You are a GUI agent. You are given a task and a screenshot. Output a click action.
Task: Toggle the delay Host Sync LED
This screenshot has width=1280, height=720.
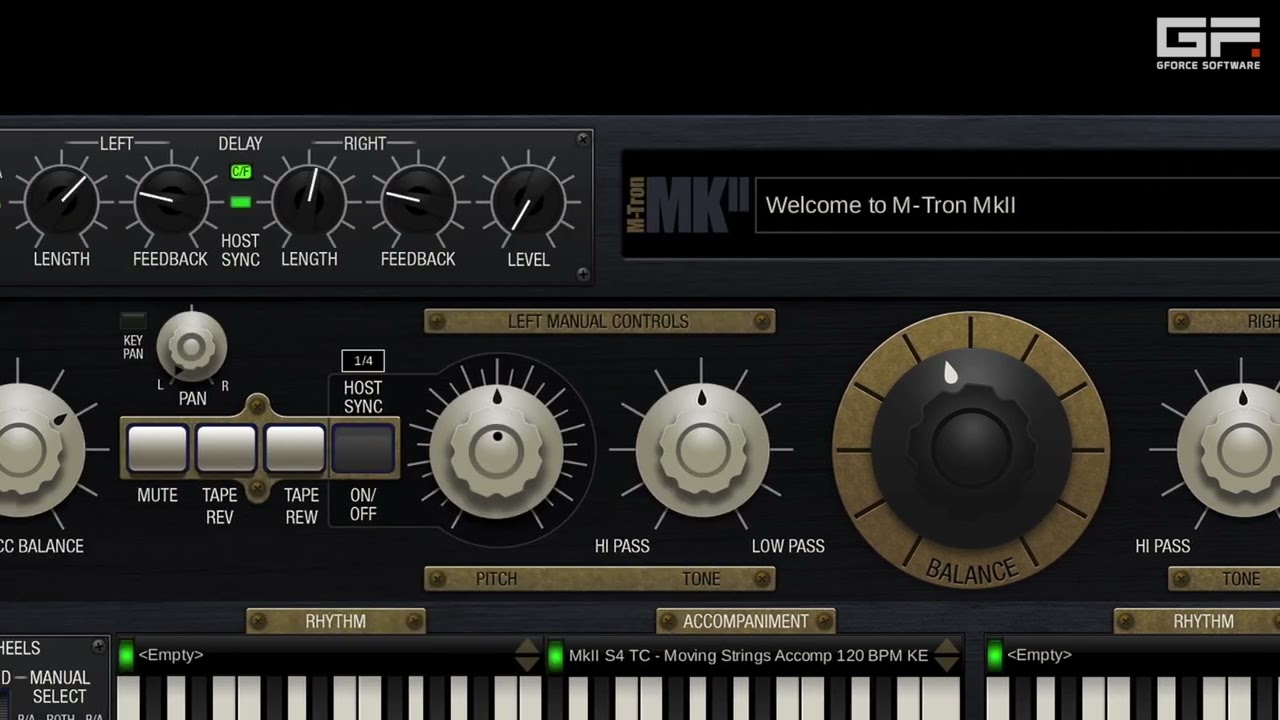tap(241, 203)
